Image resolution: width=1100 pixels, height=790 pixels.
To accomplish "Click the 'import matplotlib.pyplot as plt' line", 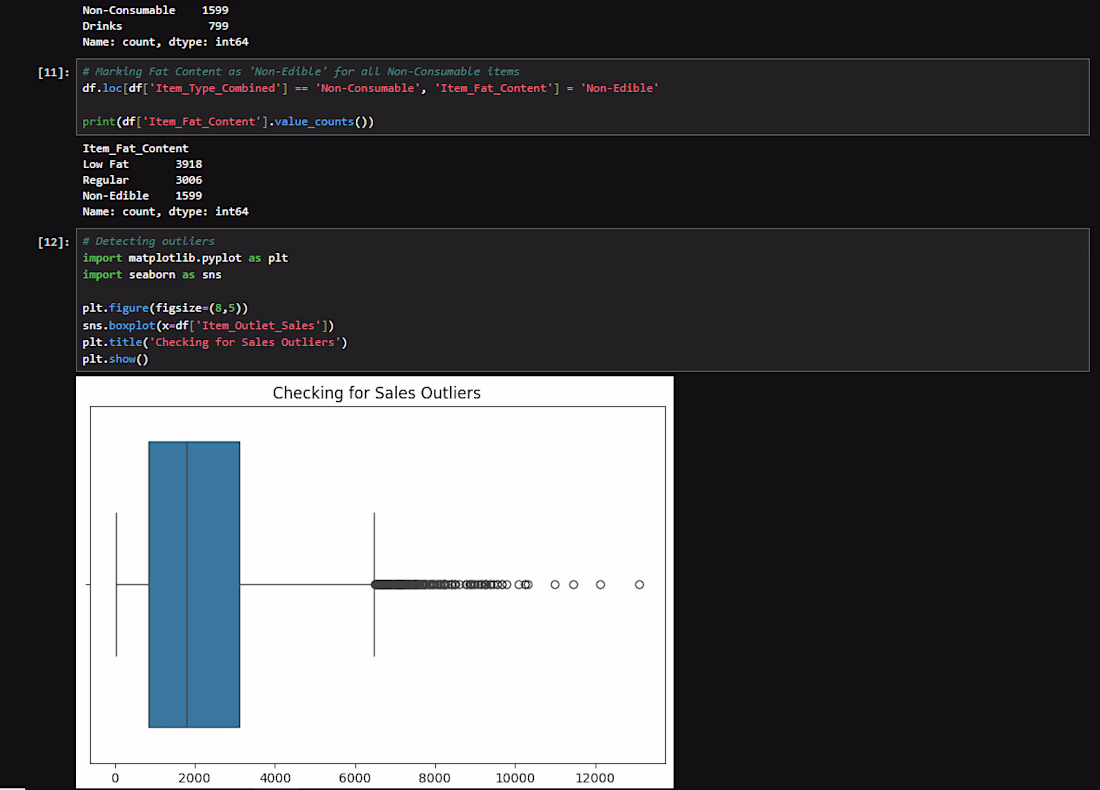I will click(185, 258).
